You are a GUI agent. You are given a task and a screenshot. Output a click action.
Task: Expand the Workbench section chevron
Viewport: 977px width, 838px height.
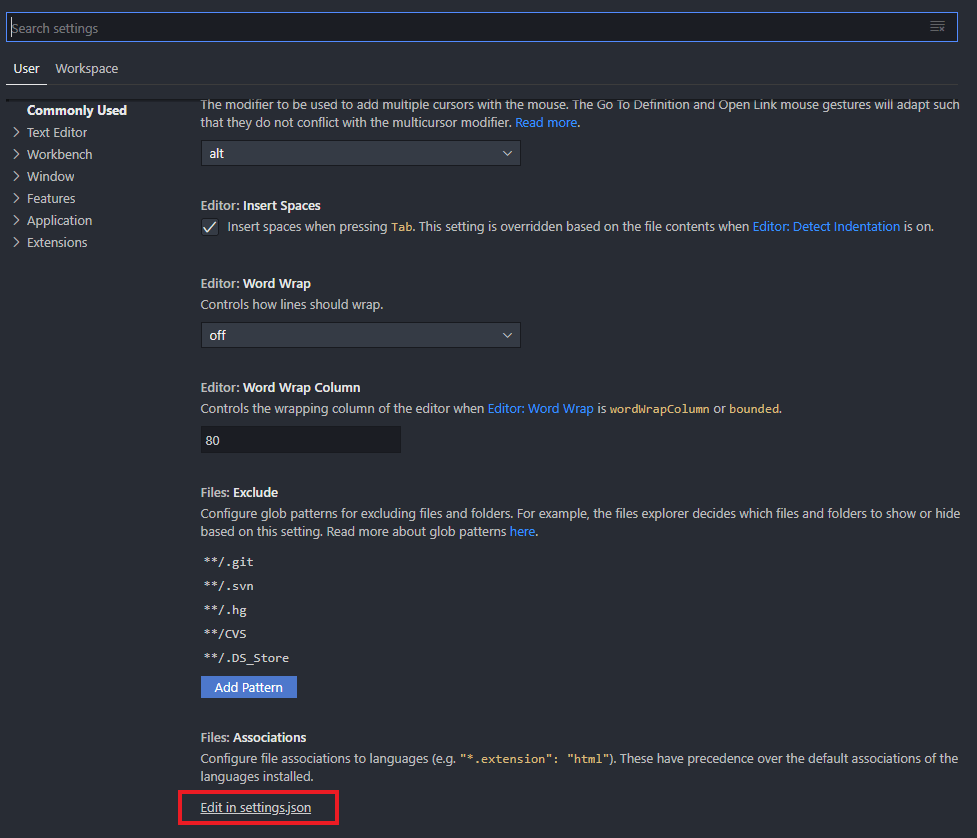[16, 155]
